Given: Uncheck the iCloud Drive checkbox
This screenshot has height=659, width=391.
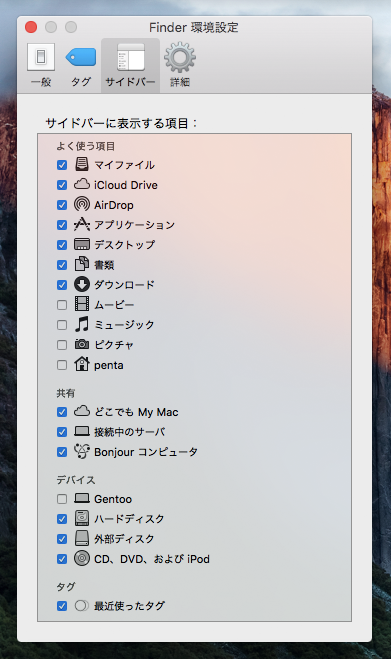Looking at the screenshot, I should coord(62,185).
